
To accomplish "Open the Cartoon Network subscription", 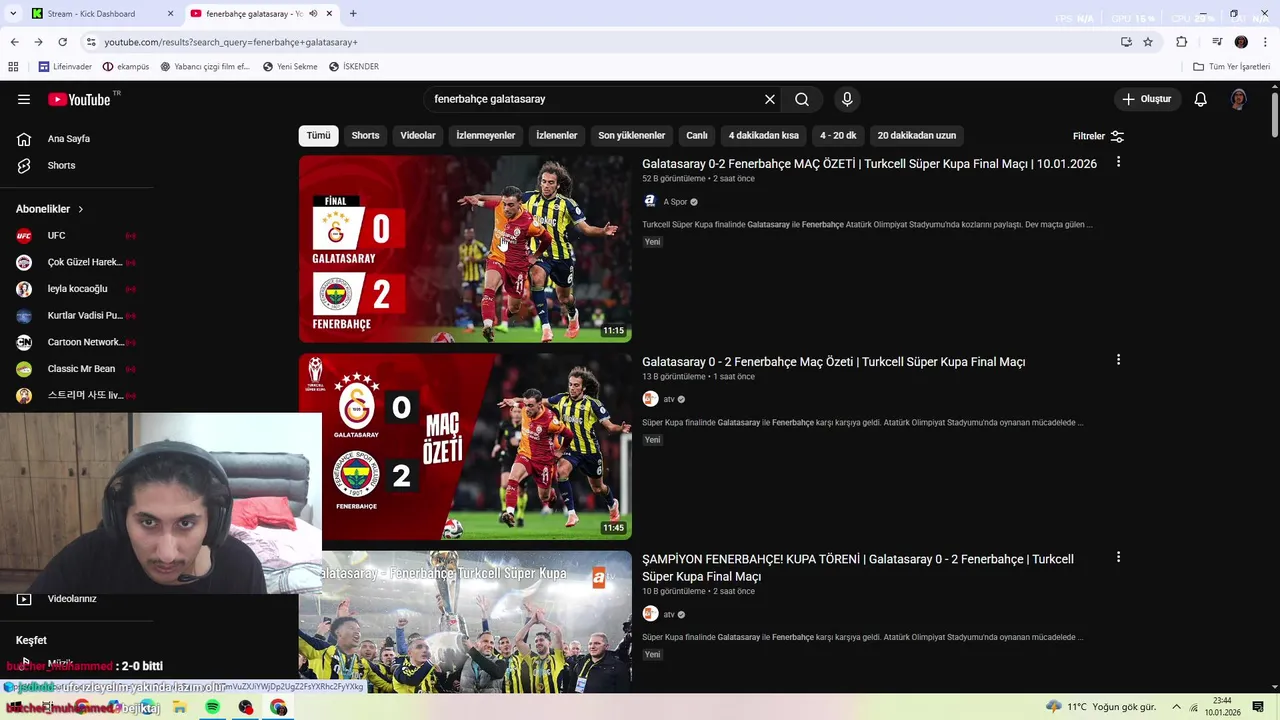I will click(76, 342).
